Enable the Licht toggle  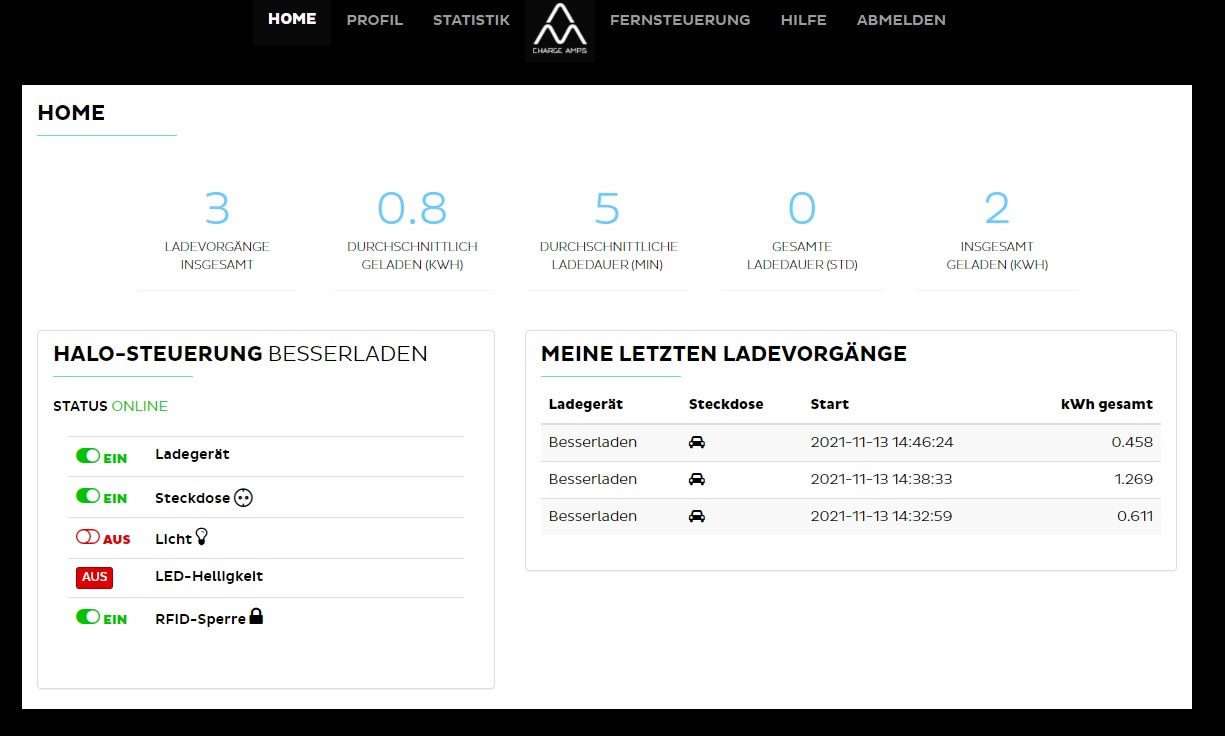(x=88, y=537)
